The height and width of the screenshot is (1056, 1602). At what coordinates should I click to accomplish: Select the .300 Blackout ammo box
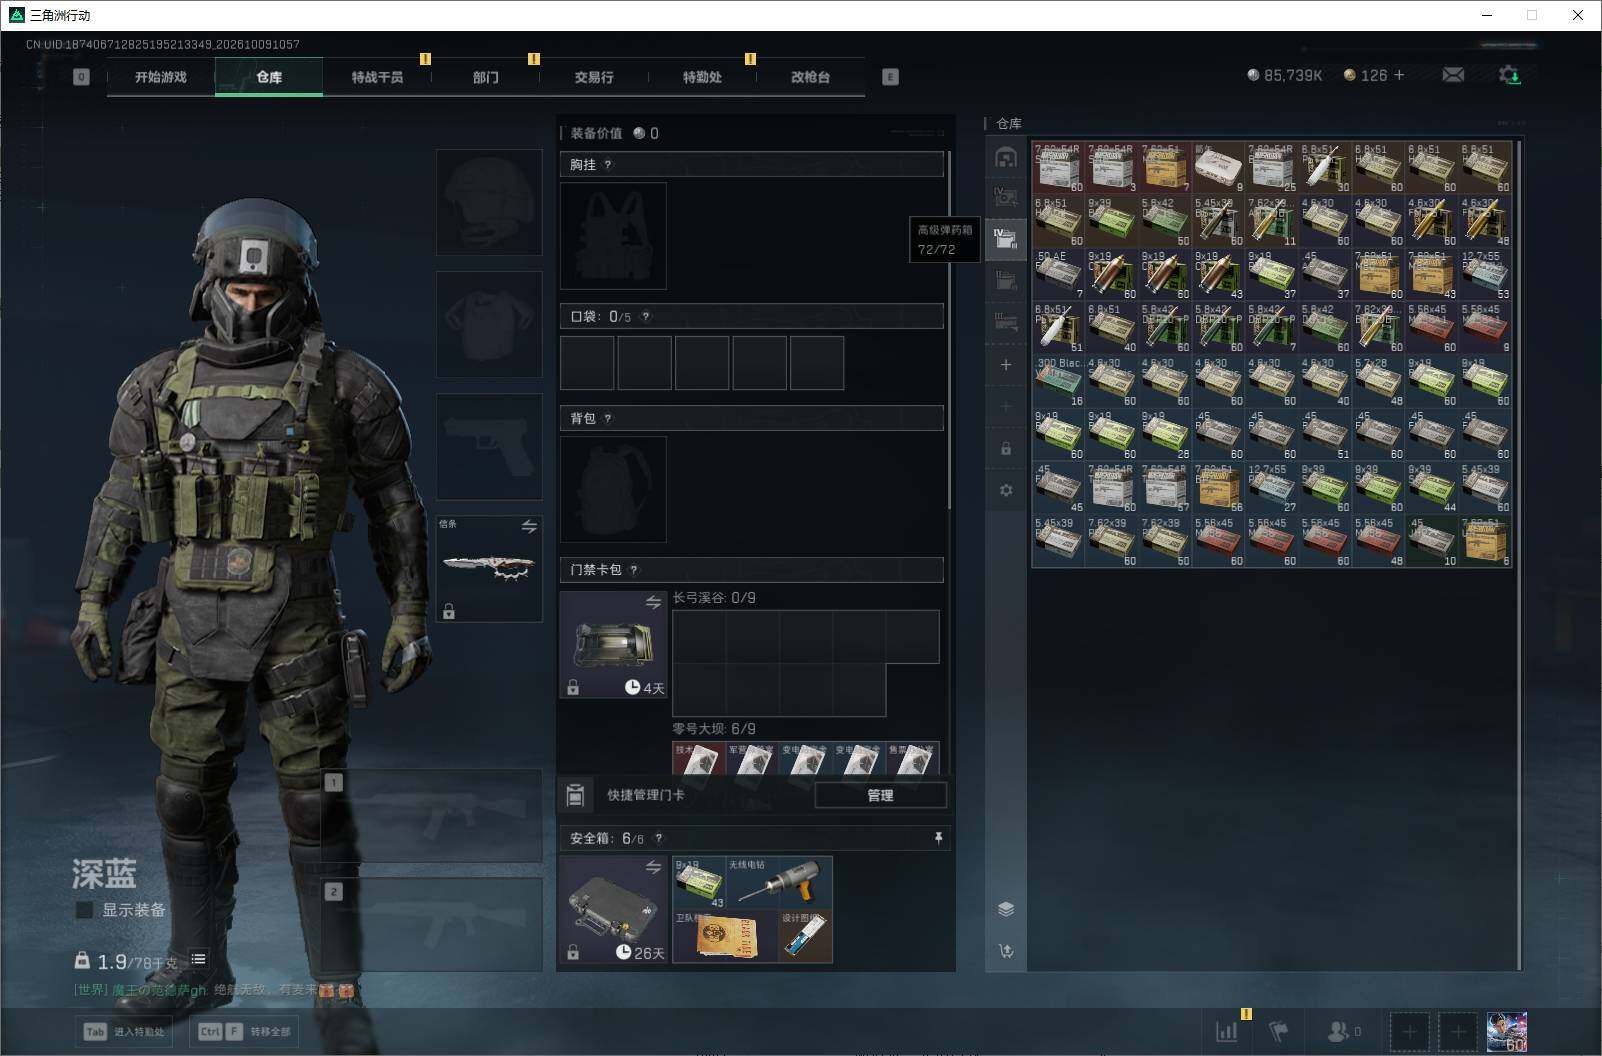point(1059,381)
